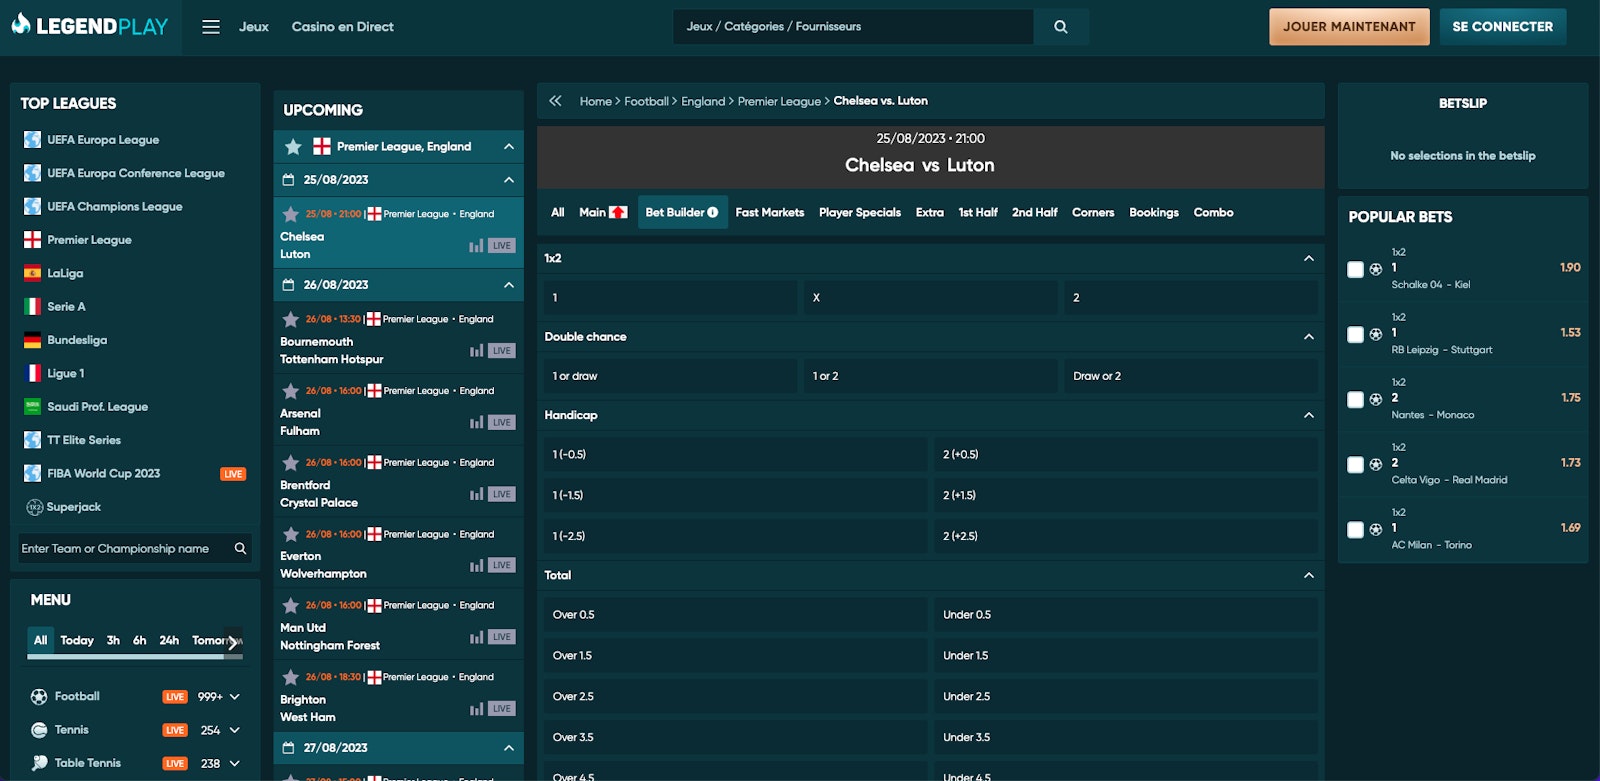This screenshot has height=781, width=1600.
Task: Favorite the Chelsea vs Luton match star
Action: (291, 214)
